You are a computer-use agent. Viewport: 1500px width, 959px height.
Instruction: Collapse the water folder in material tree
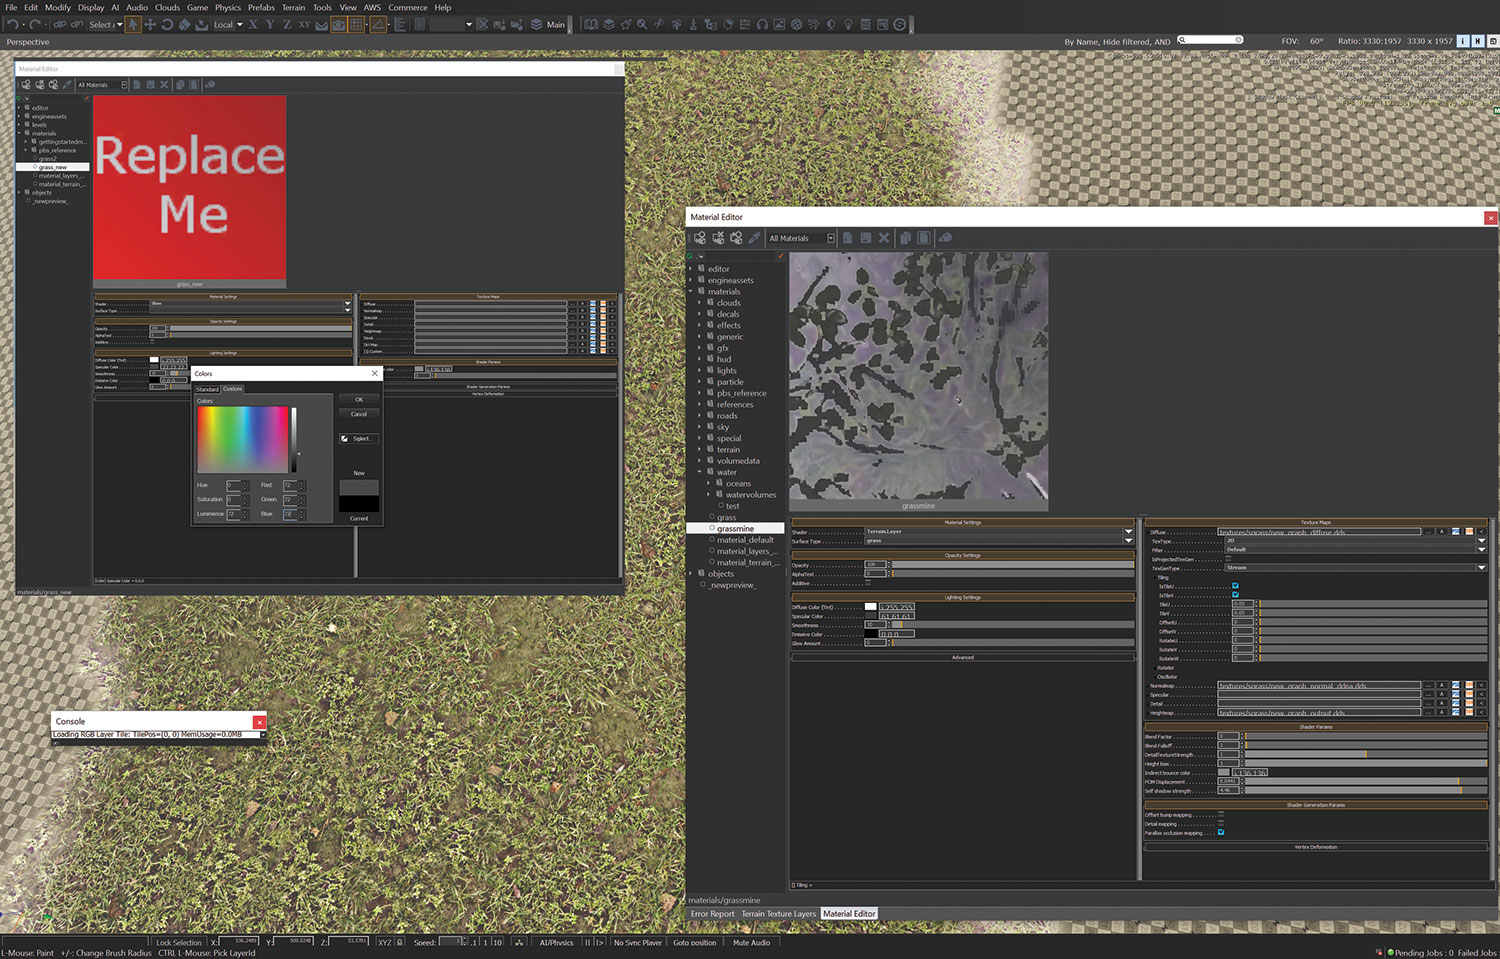coord(700,472)
